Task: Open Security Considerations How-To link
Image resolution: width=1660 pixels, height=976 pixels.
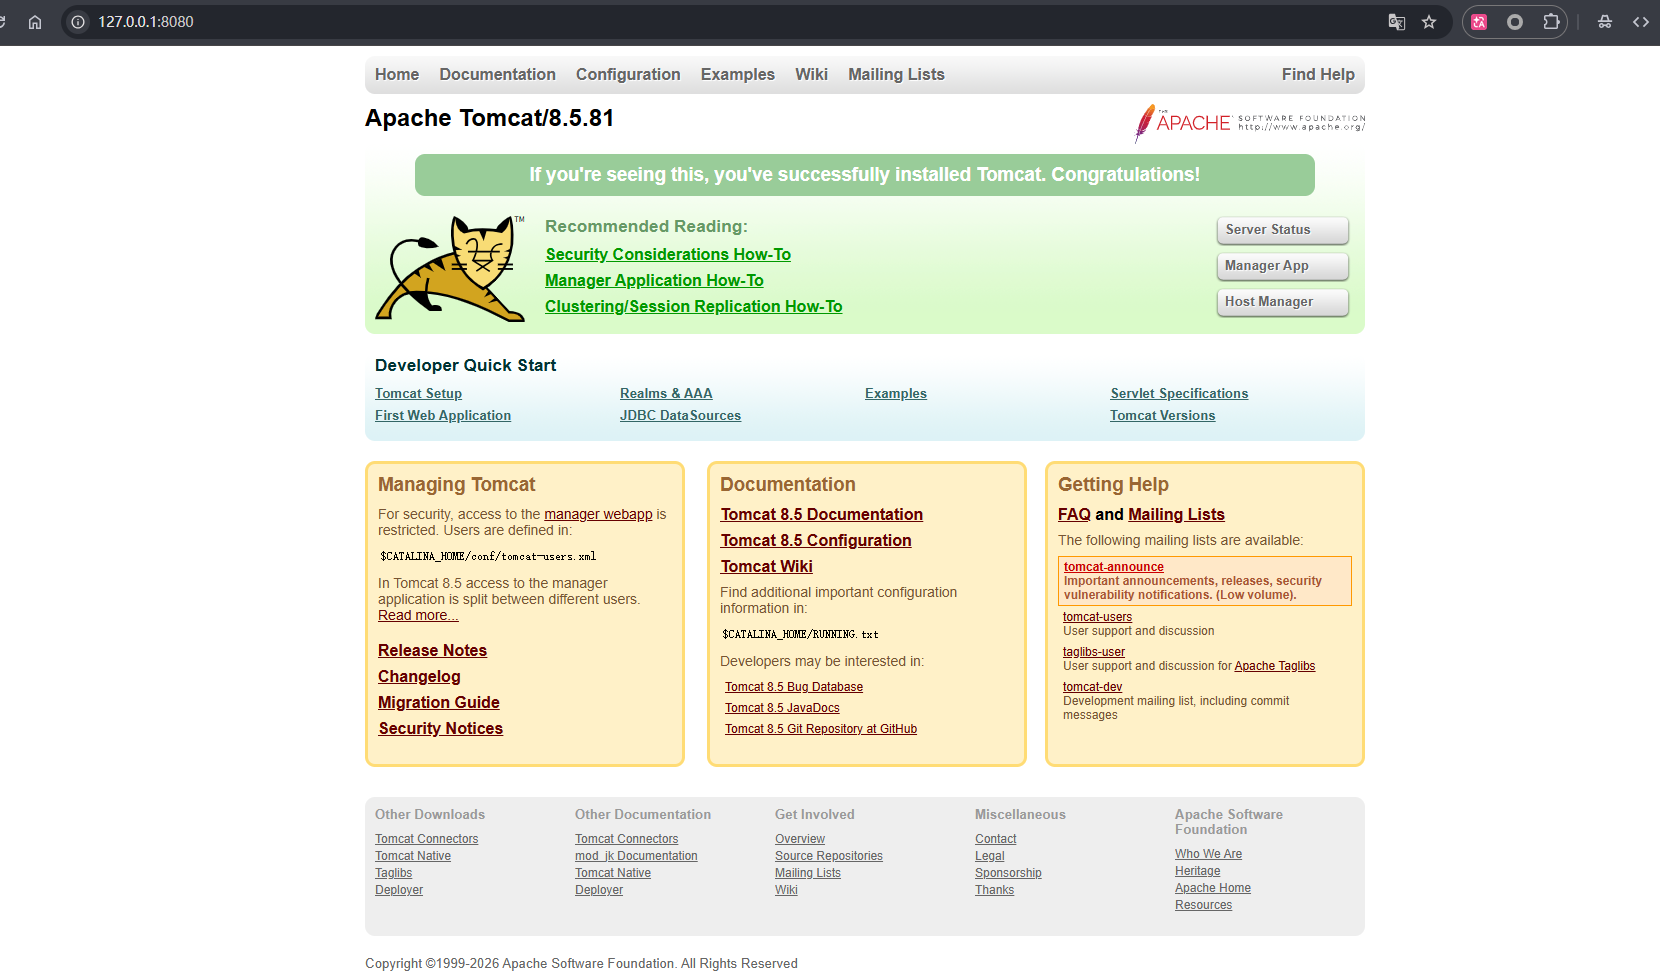Action: click(668, 255)
